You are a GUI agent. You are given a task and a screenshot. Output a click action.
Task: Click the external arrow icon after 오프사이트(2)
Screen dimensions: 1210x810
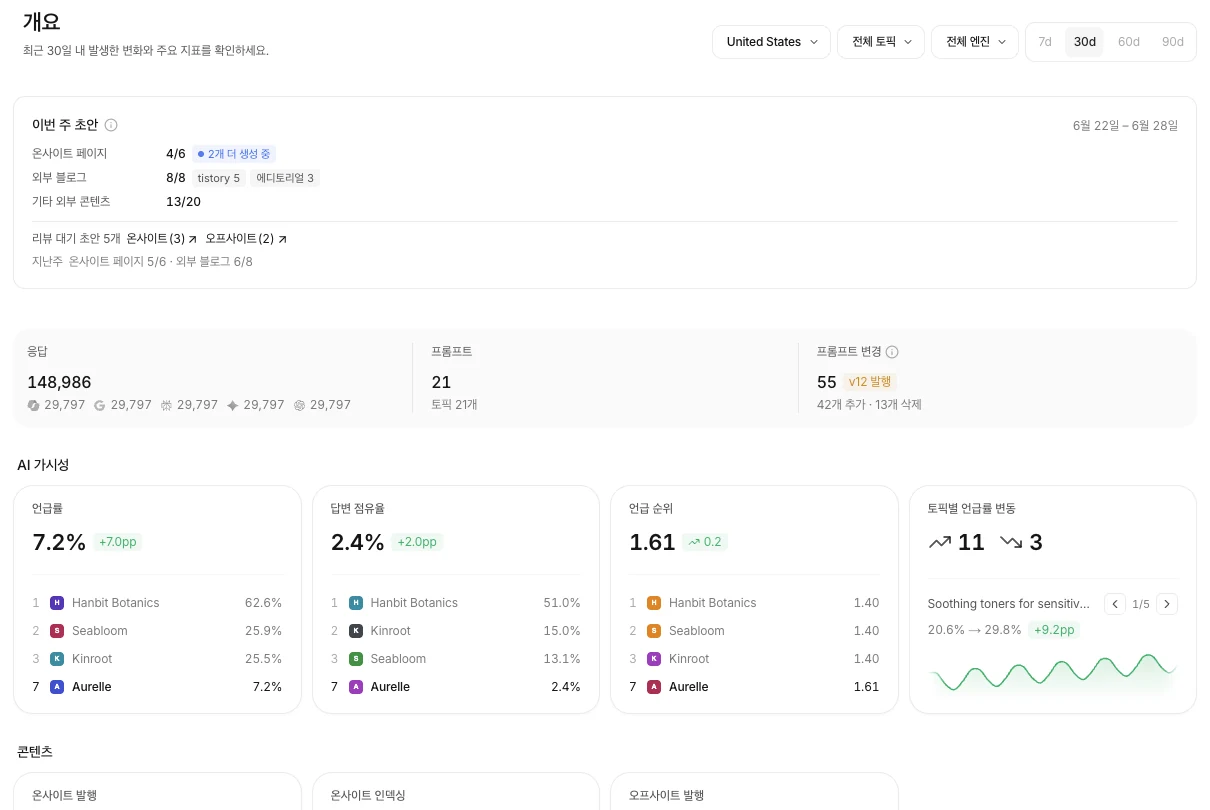(282, 239)
